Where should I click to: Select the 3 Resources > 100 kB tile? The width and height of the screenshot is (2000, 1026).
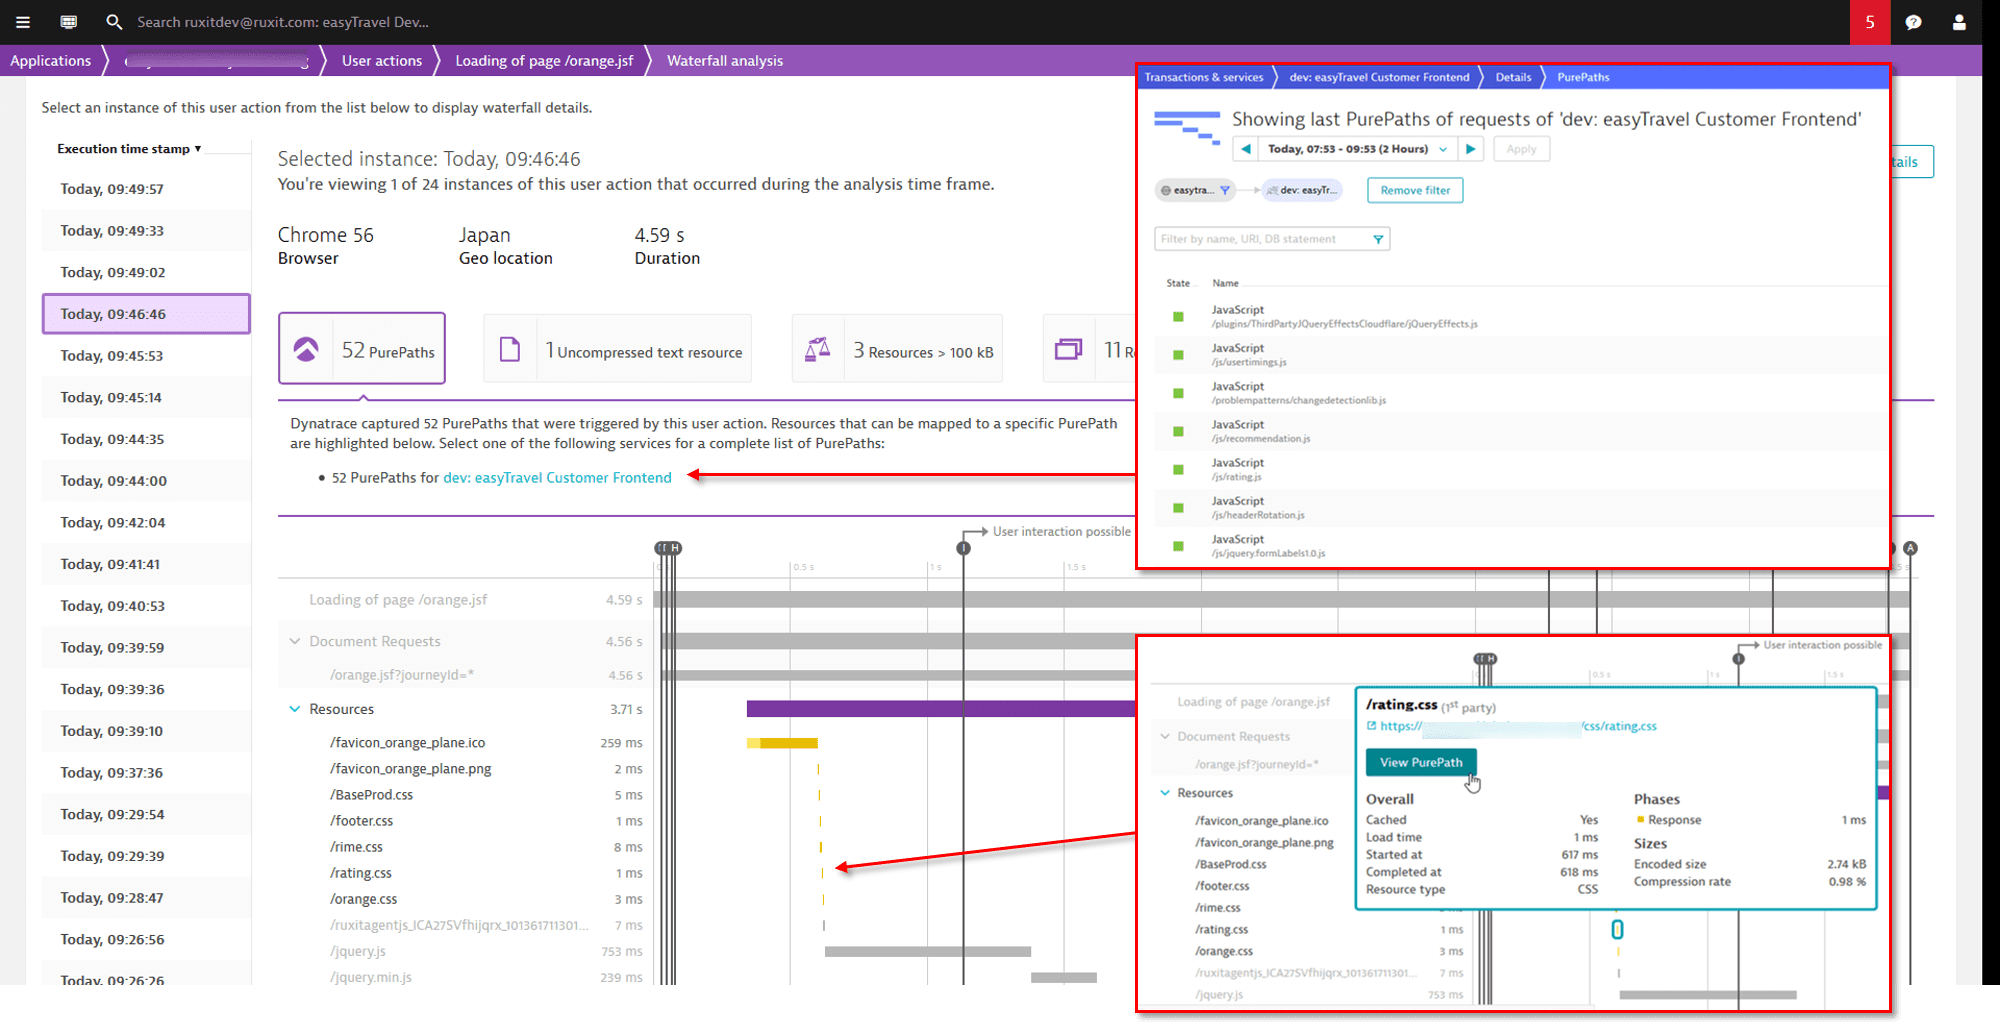point(897,348)
